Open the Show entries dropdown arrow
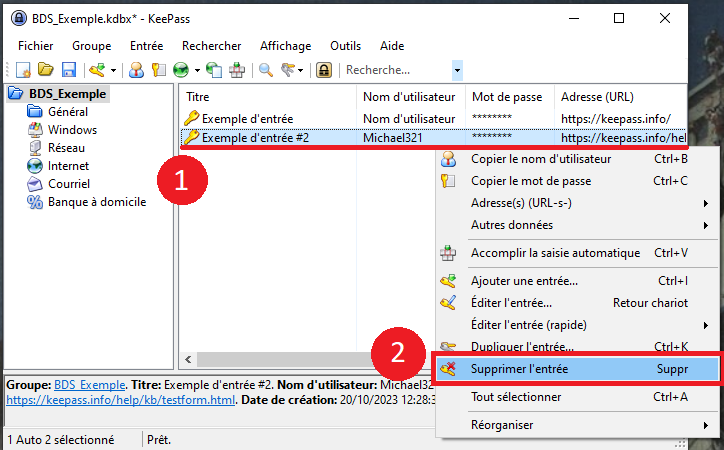Viewport: 724px width, 450px height. point(301,71)
